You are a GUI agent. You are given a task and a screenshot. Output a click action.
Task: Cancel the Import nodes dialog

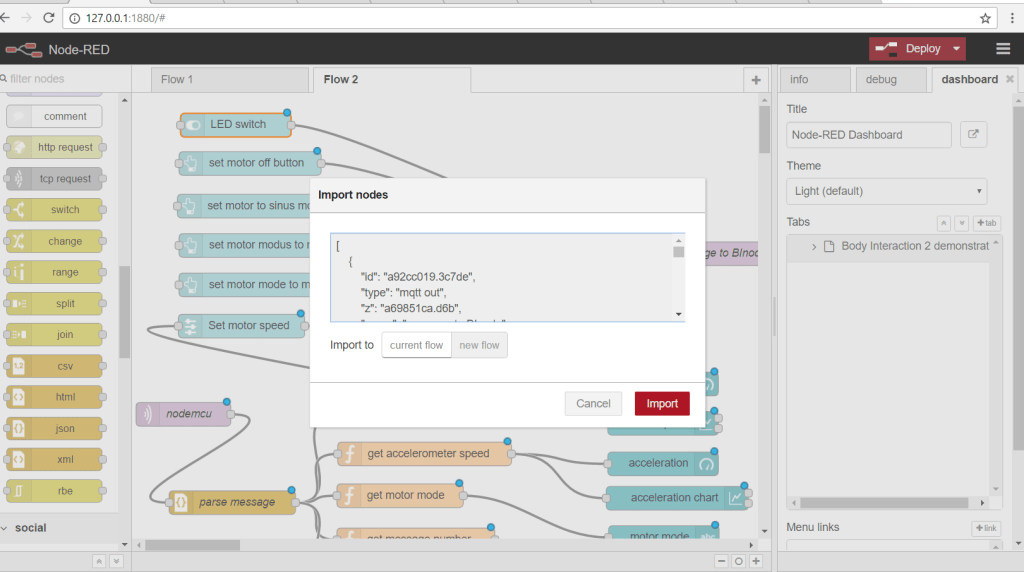point(593,403)
